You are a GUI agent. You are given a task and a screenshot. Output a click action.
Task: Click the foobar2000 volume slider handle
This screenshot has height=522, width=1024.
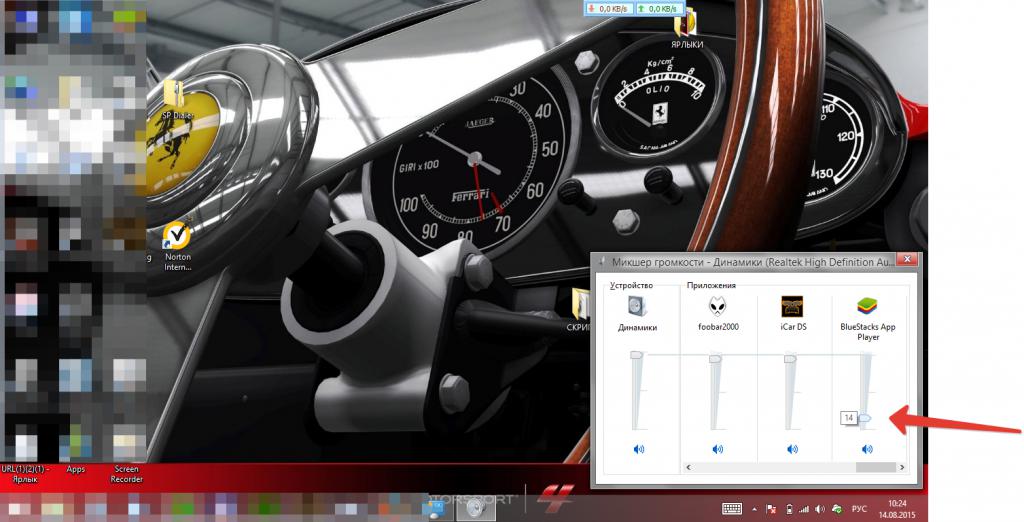tap(715, 358)
